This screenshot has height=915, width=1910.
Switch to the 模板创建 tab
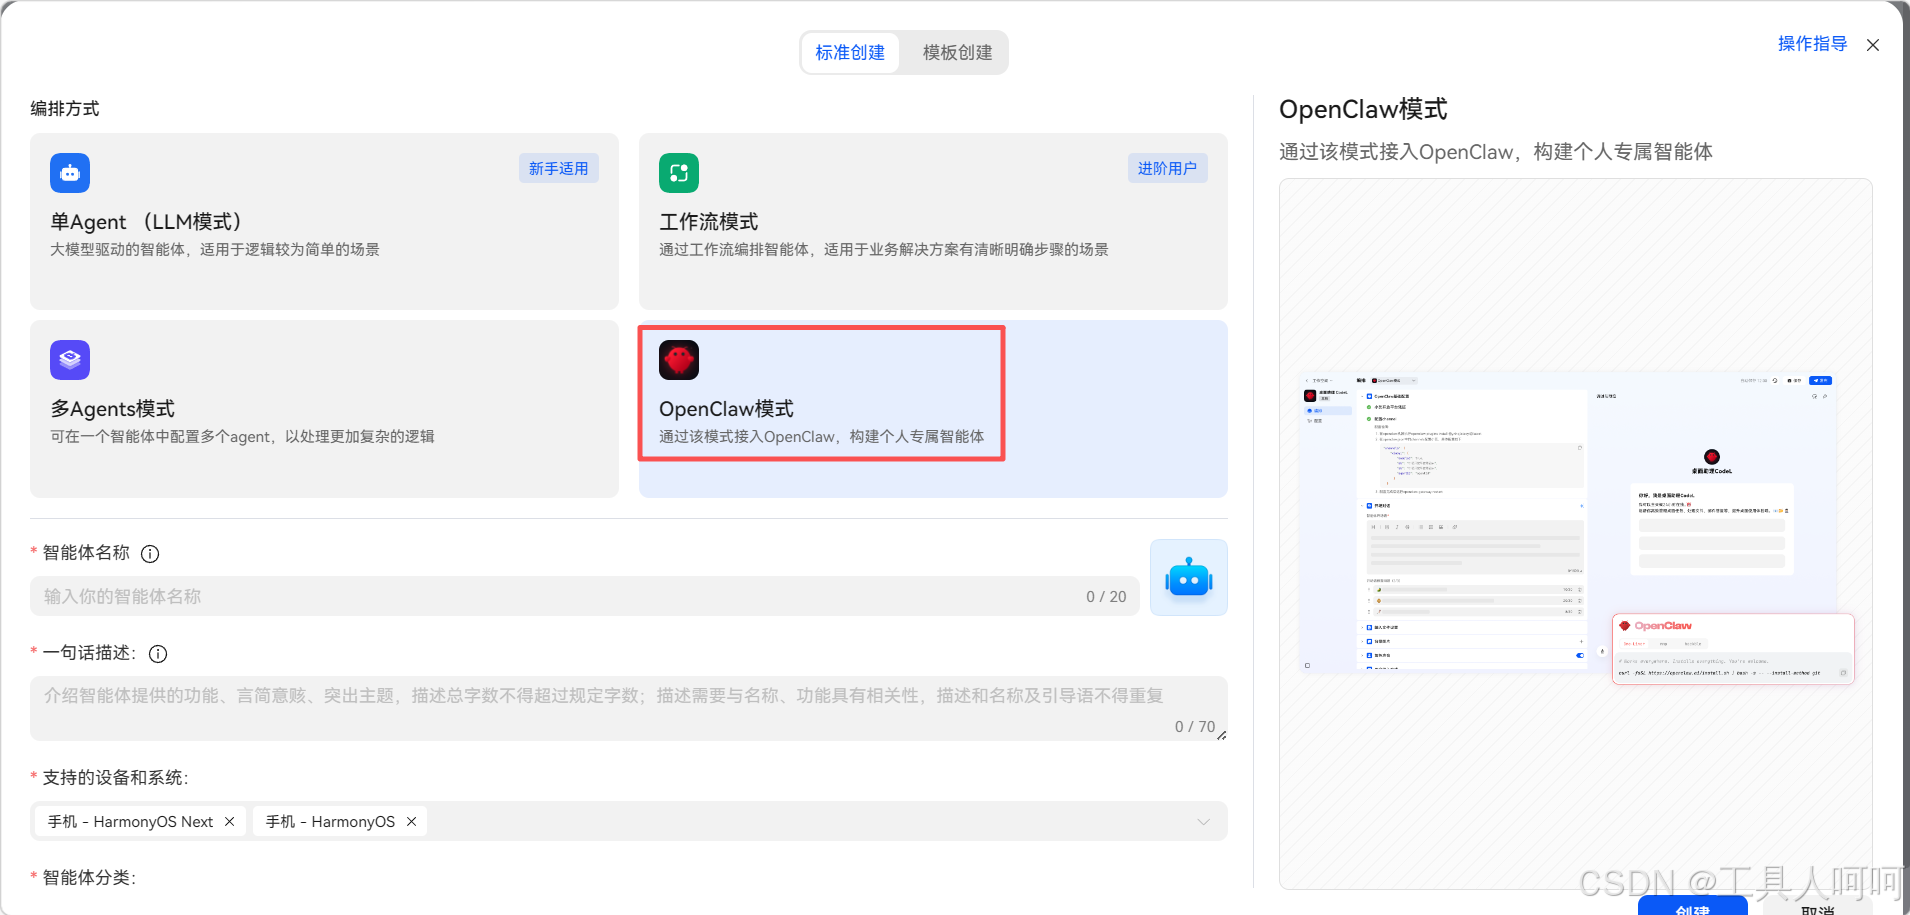(954, 52)
